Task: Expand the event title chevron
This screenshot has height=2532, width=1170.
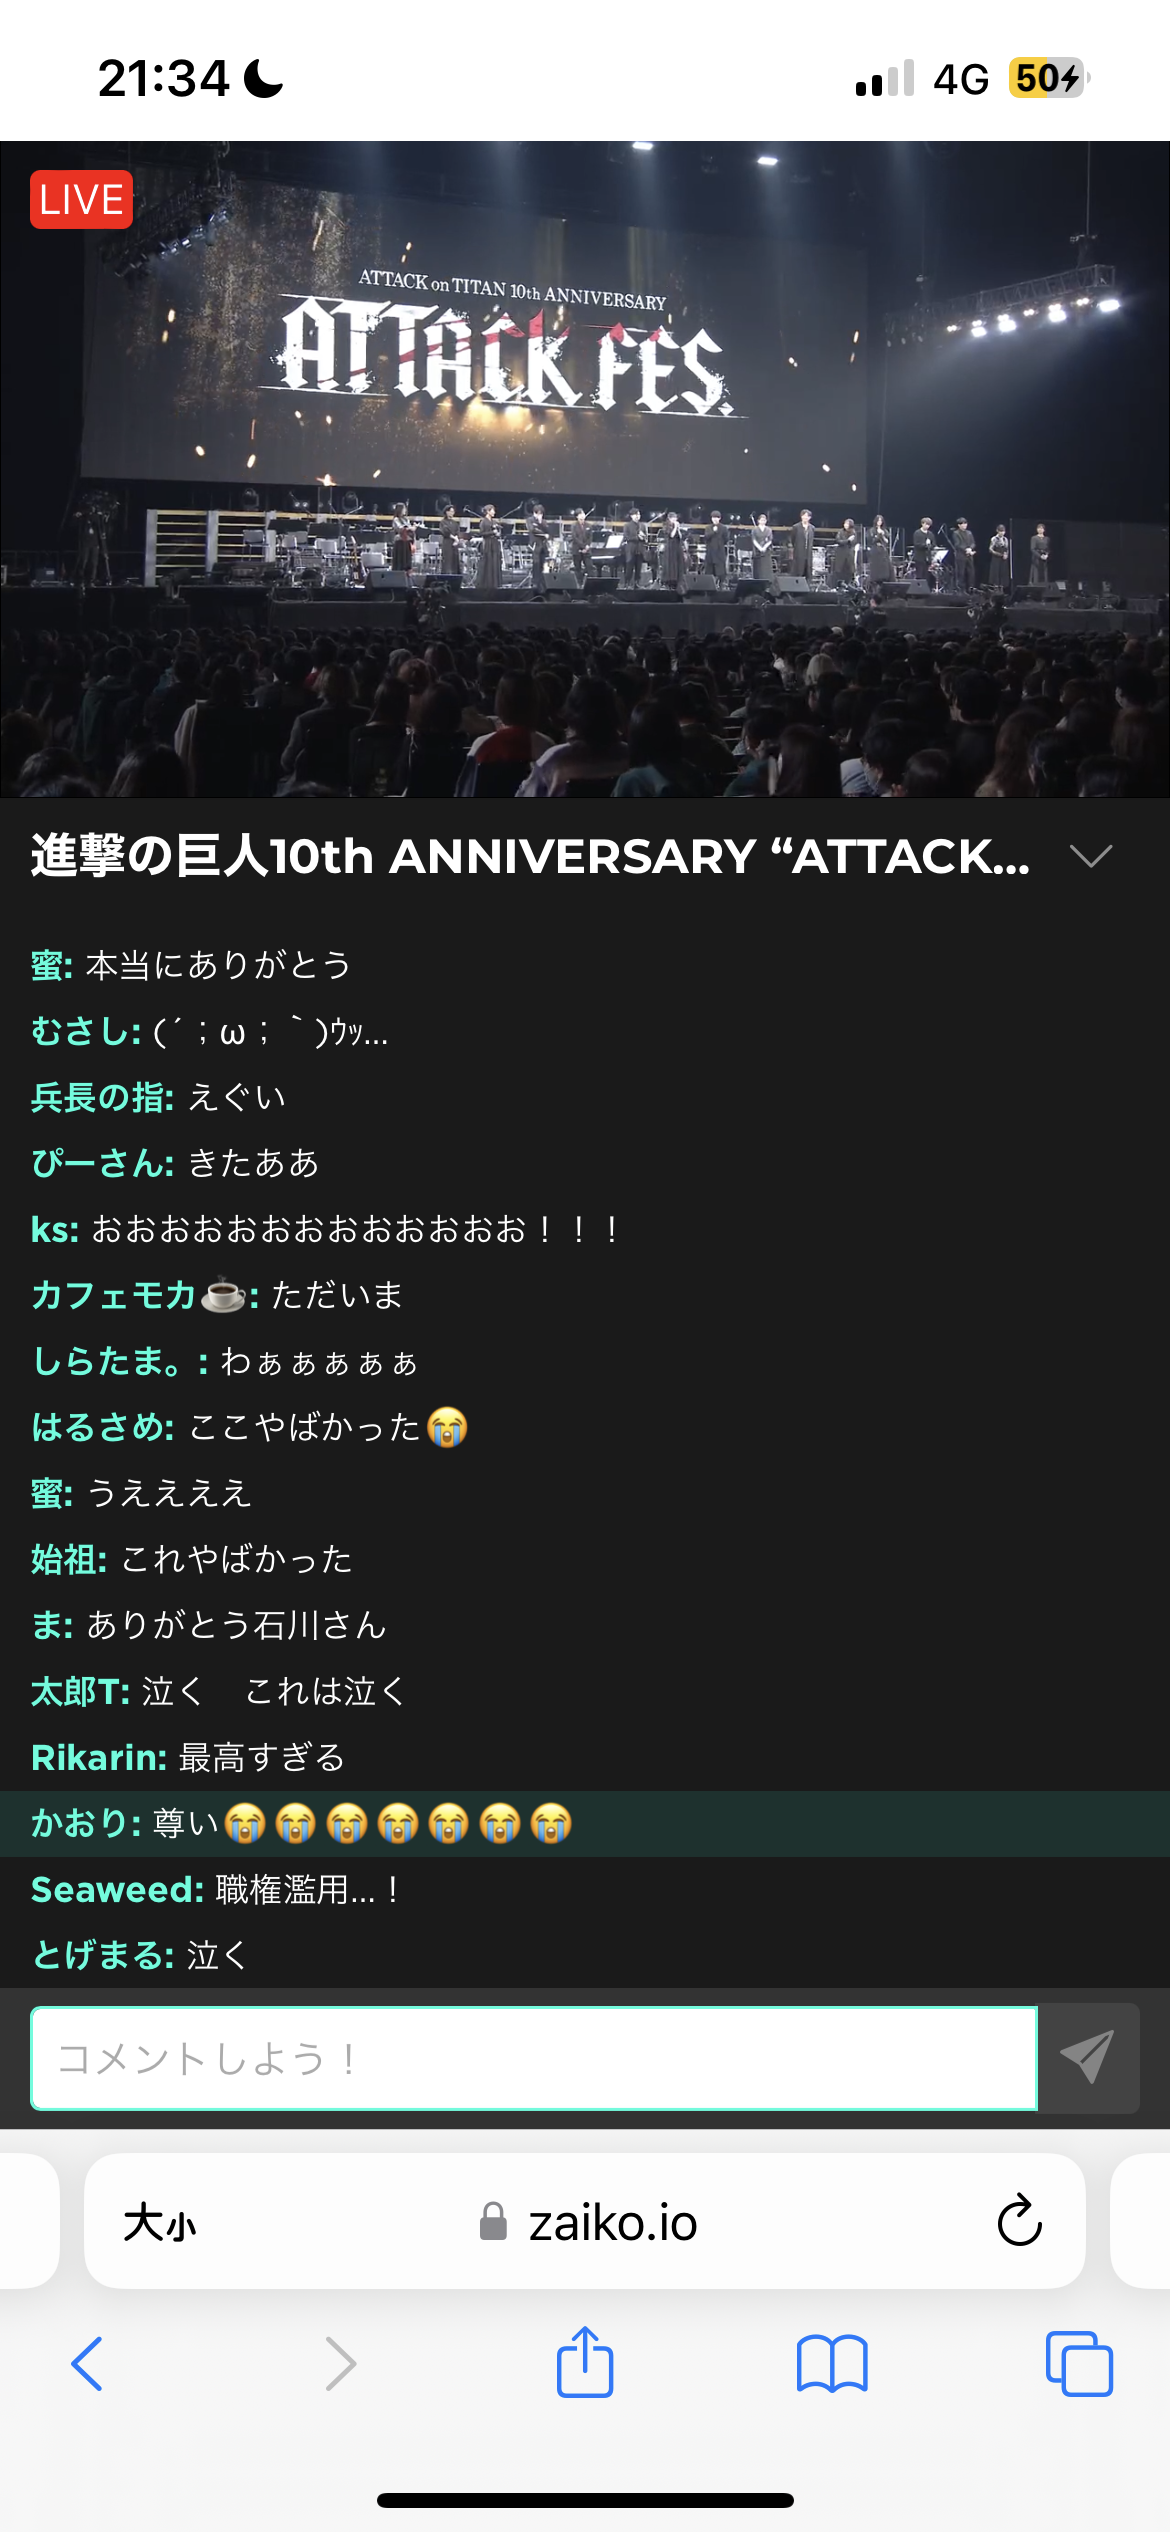Action: pos(1090,856)
